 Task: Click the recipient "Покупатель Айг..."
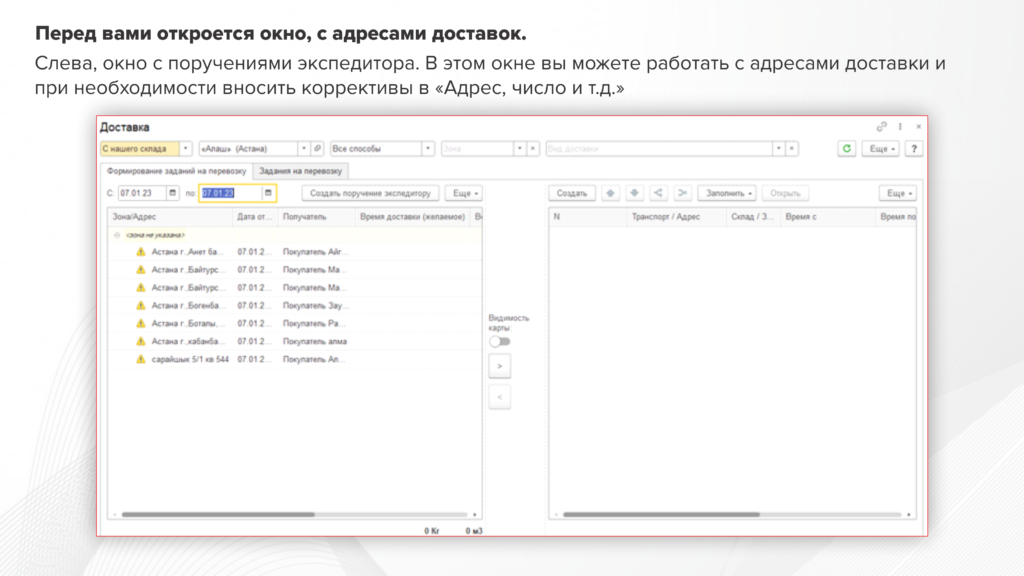315,251
